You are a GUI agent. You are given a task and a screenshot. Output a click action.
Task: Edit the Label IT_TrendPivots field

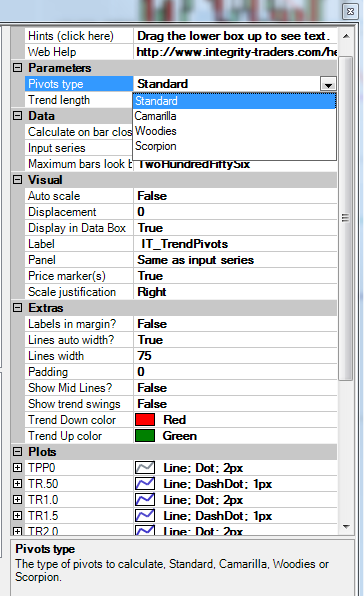point(236,244)
